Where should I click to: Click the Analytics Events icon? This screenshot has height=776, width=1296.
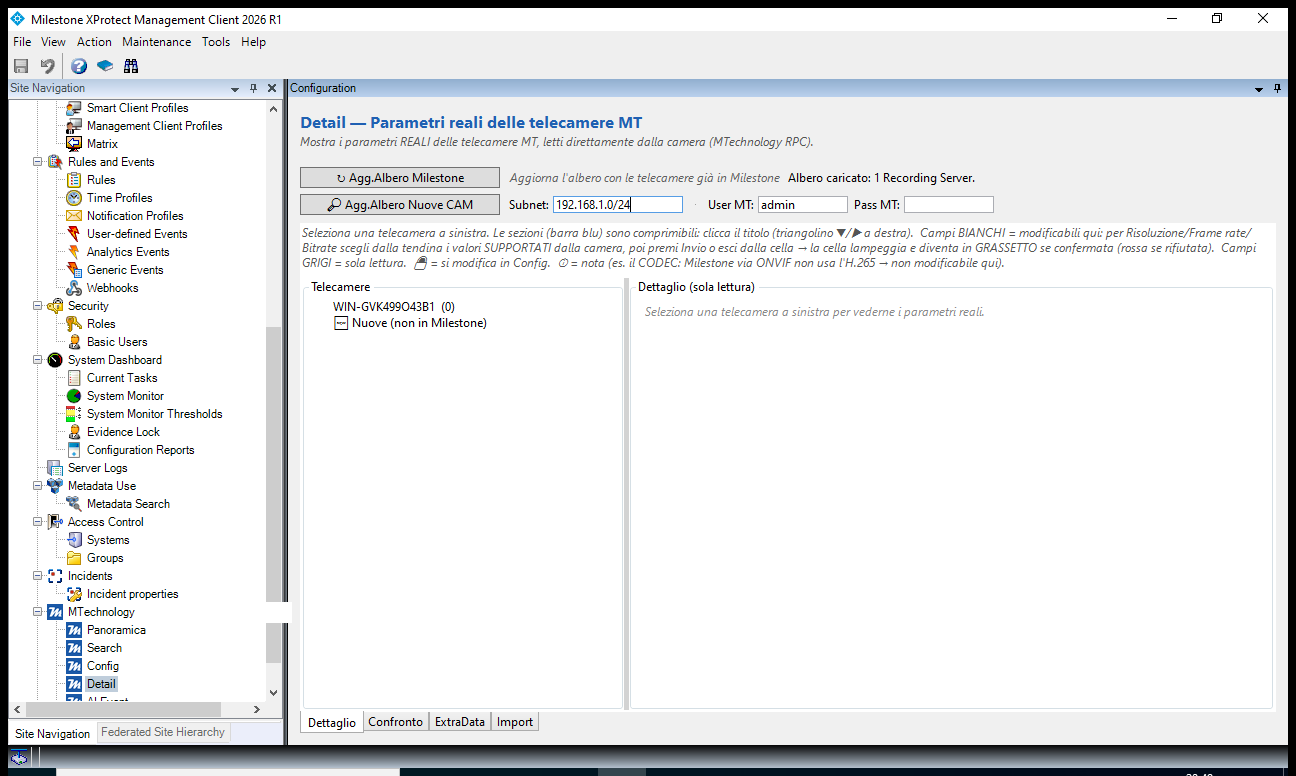(74, 252)
